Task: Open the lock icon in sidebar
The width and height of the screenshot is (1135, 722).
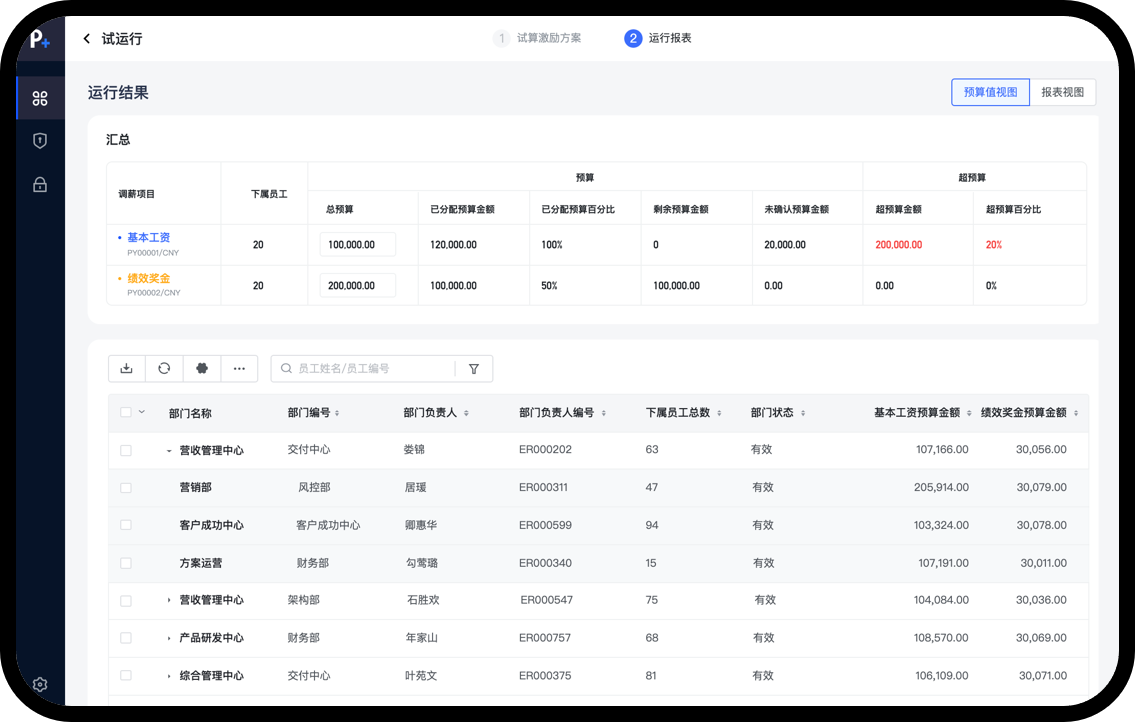Action: 40,185
